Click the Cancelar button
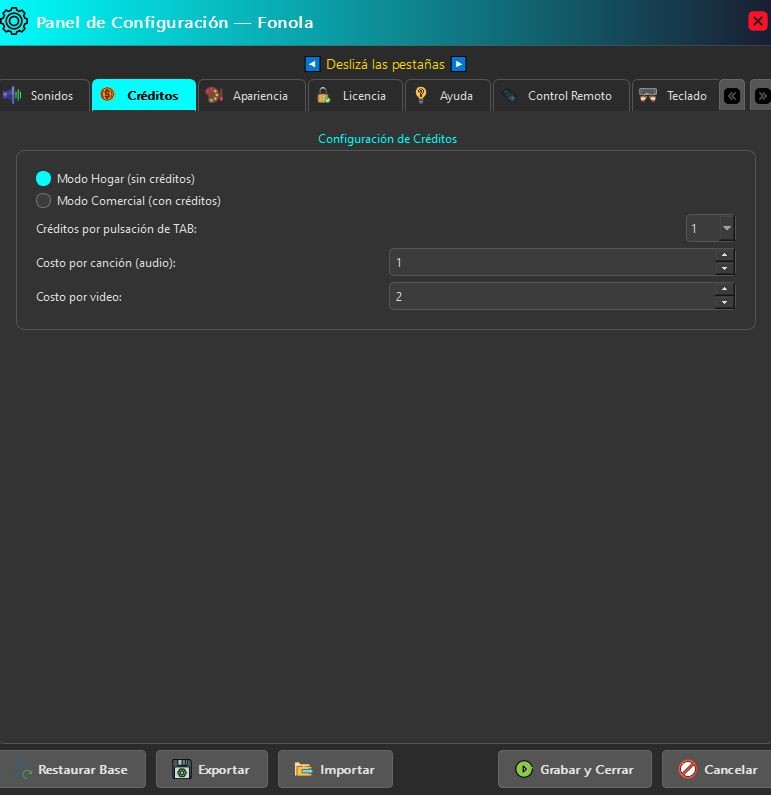Screen dimensions: 771x795 (717, 769)
